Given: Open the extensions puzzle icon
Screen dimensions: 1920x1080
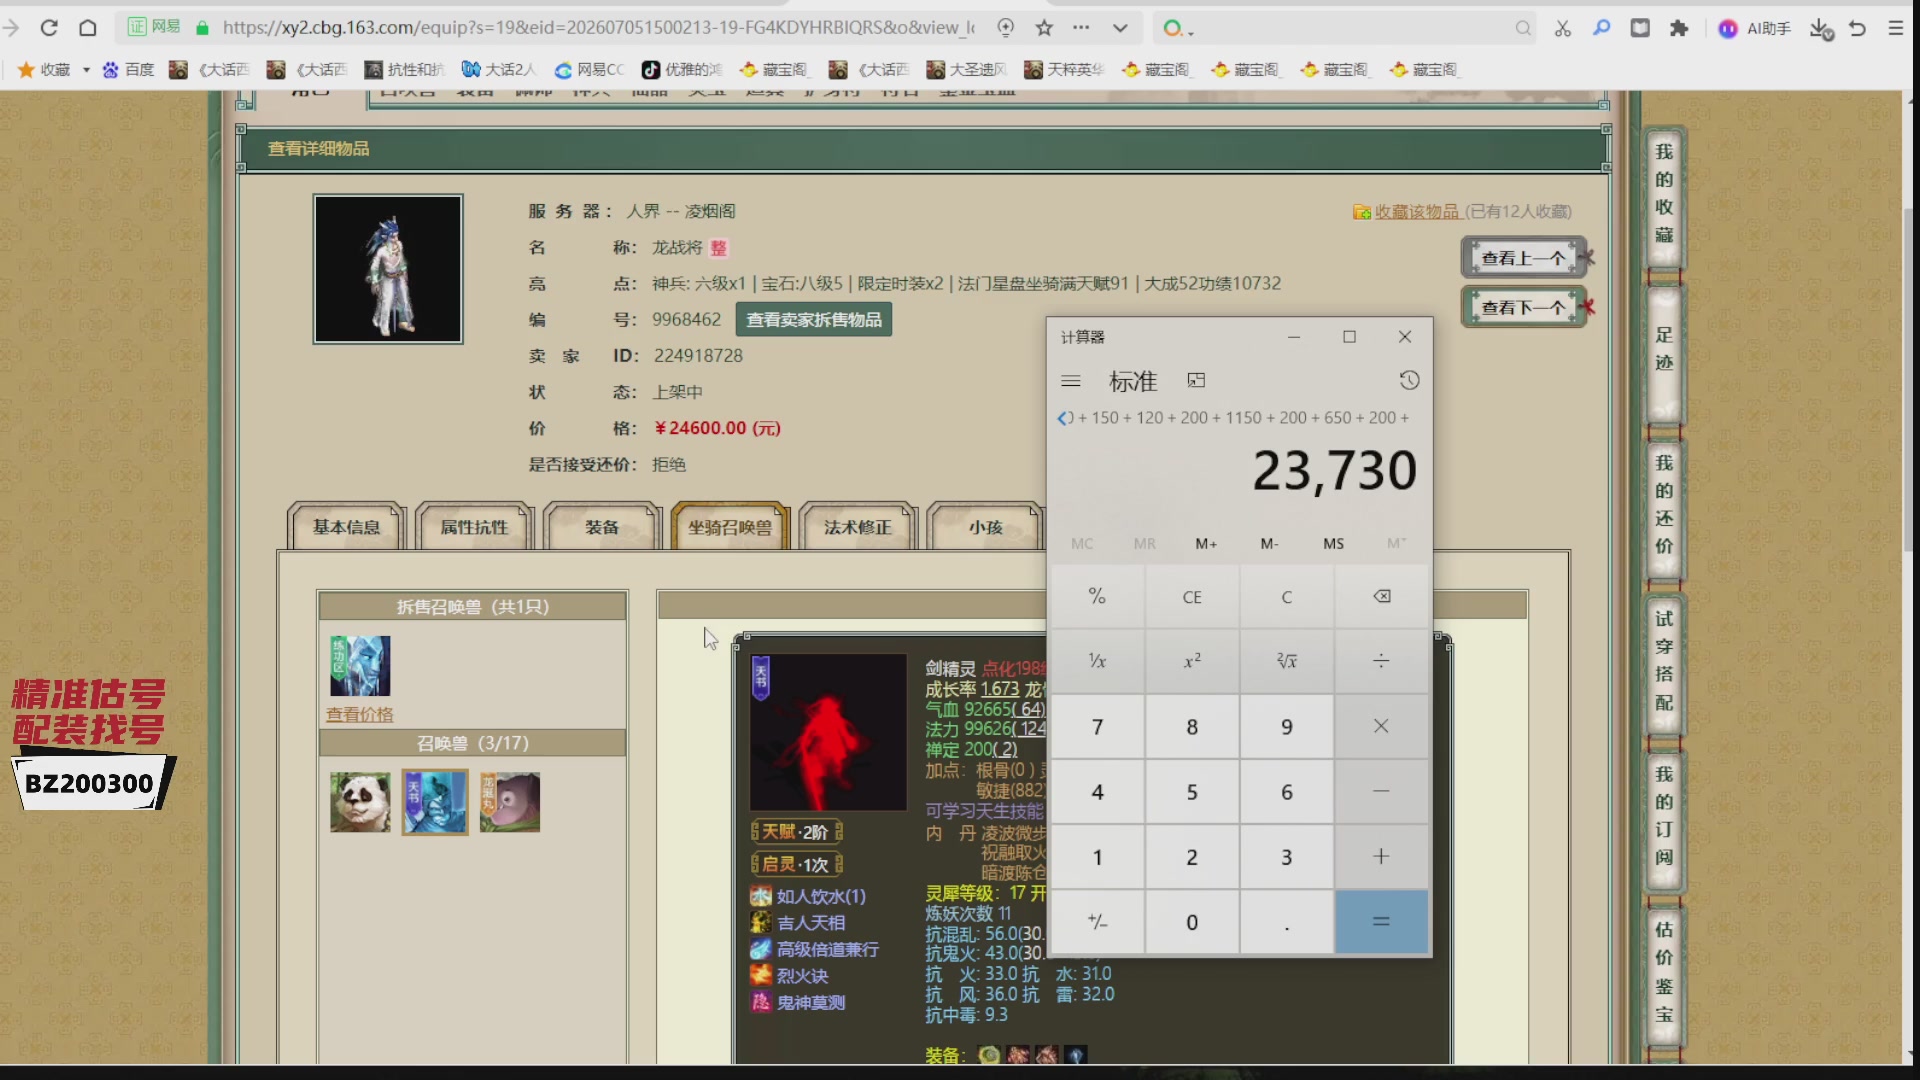Looking at the screenshot, I should click(1679, 28).
